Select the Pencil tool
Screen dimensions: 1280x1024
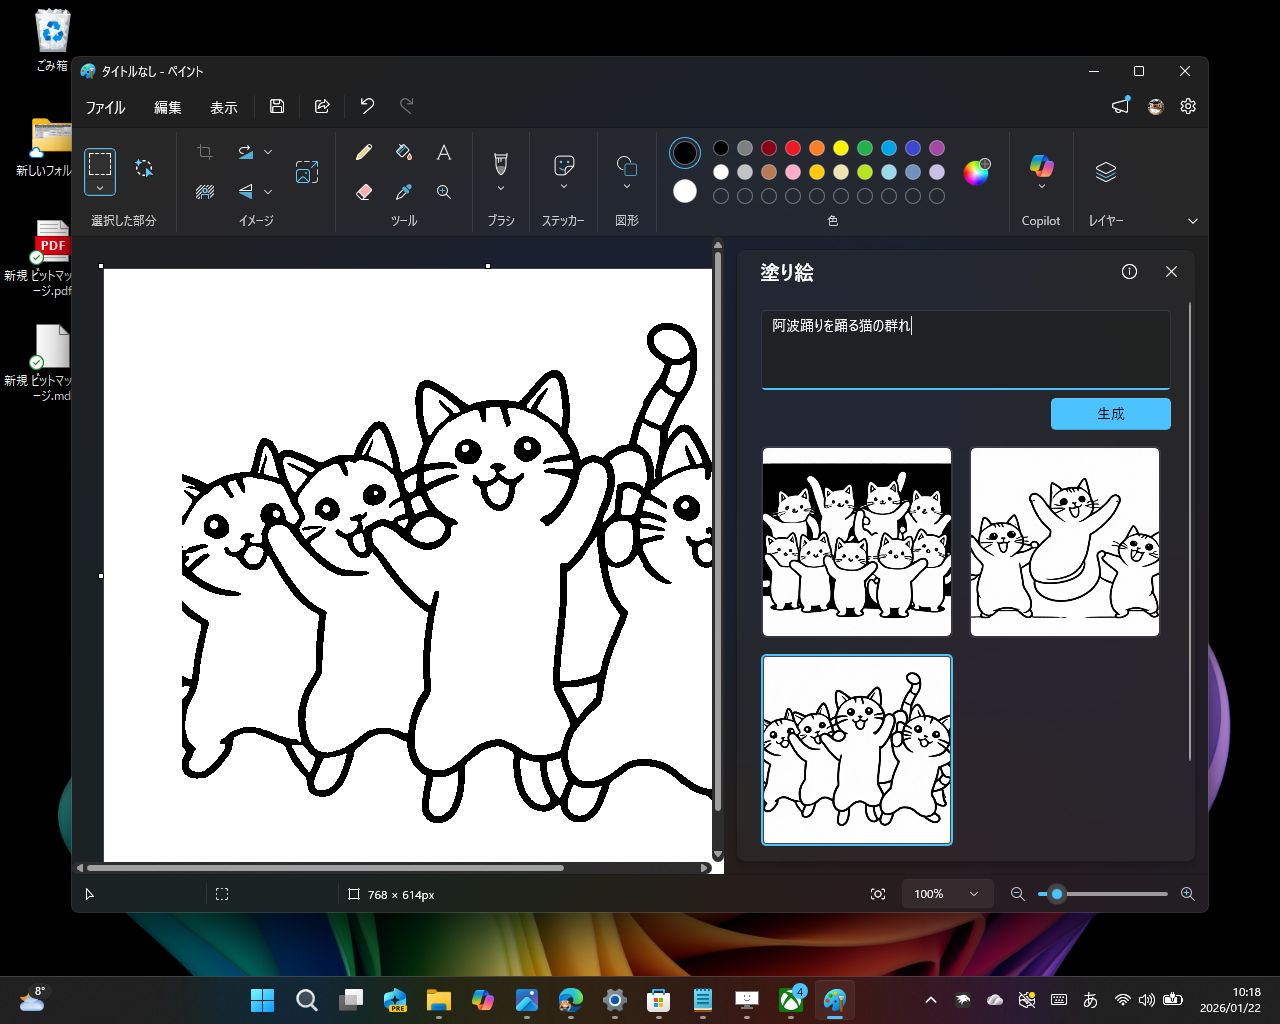(364, 152)
